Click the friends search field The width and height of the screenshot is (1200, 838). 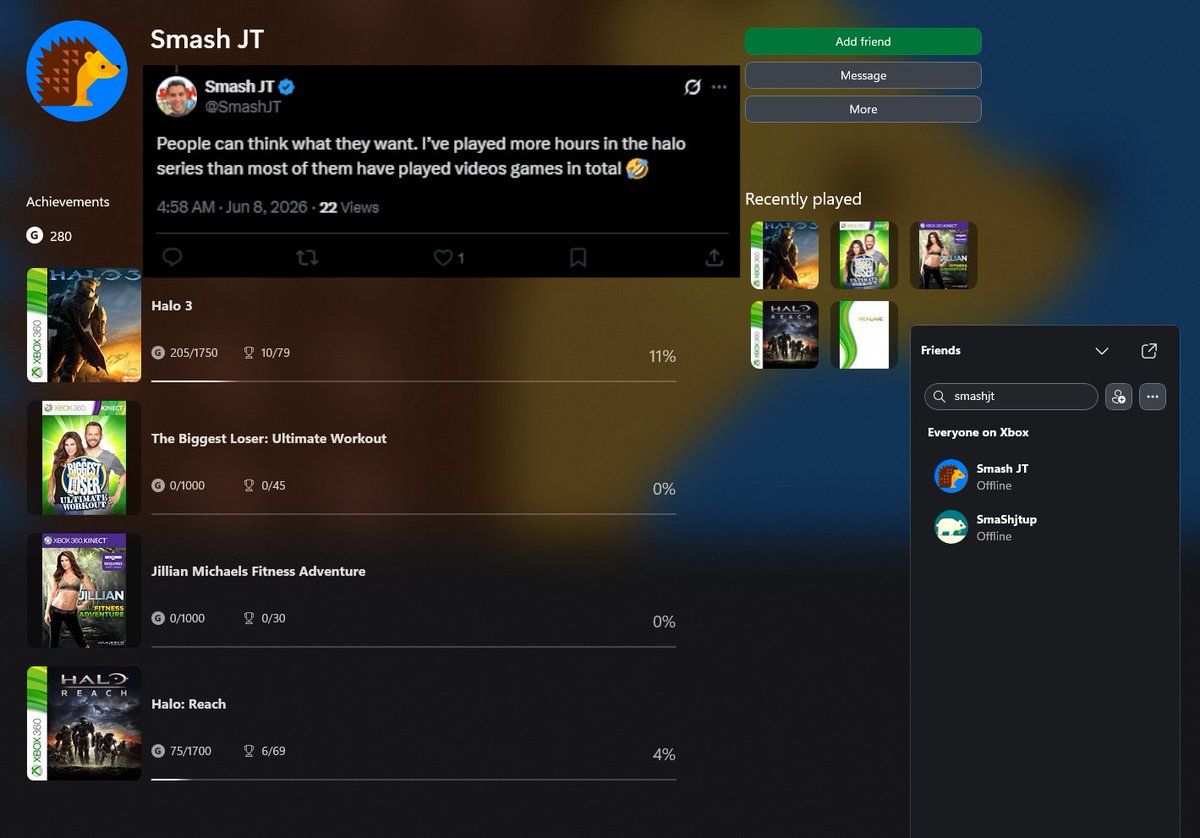click(1011, 396)
